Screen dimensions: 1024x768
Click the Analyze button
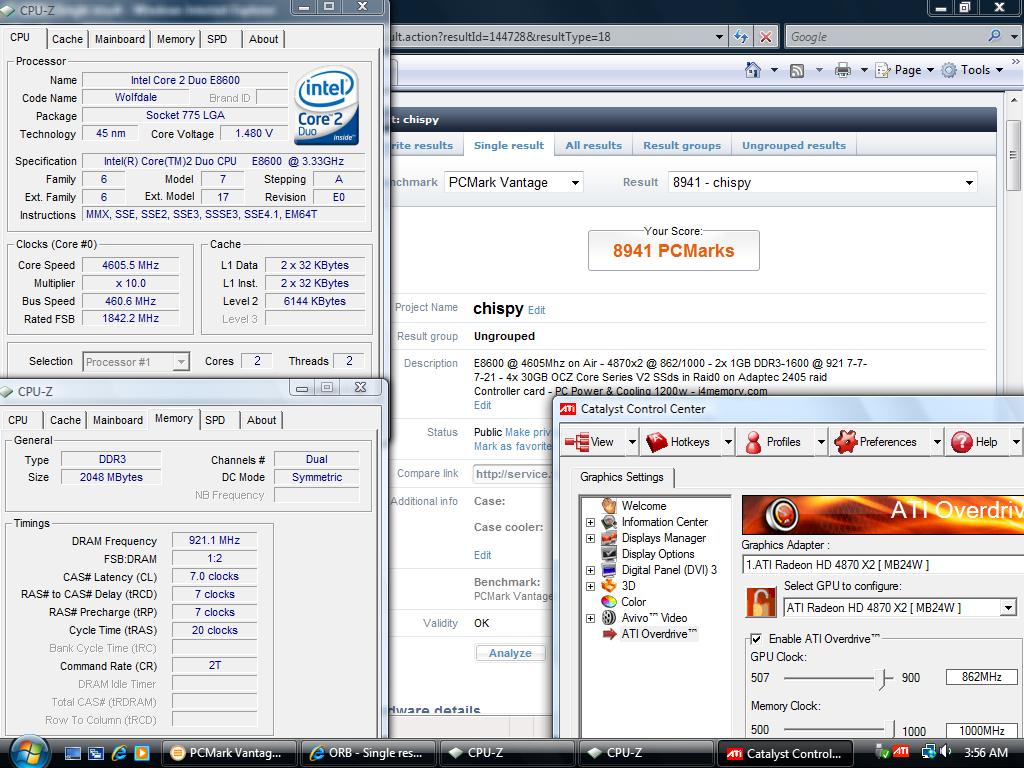point(510,653)
